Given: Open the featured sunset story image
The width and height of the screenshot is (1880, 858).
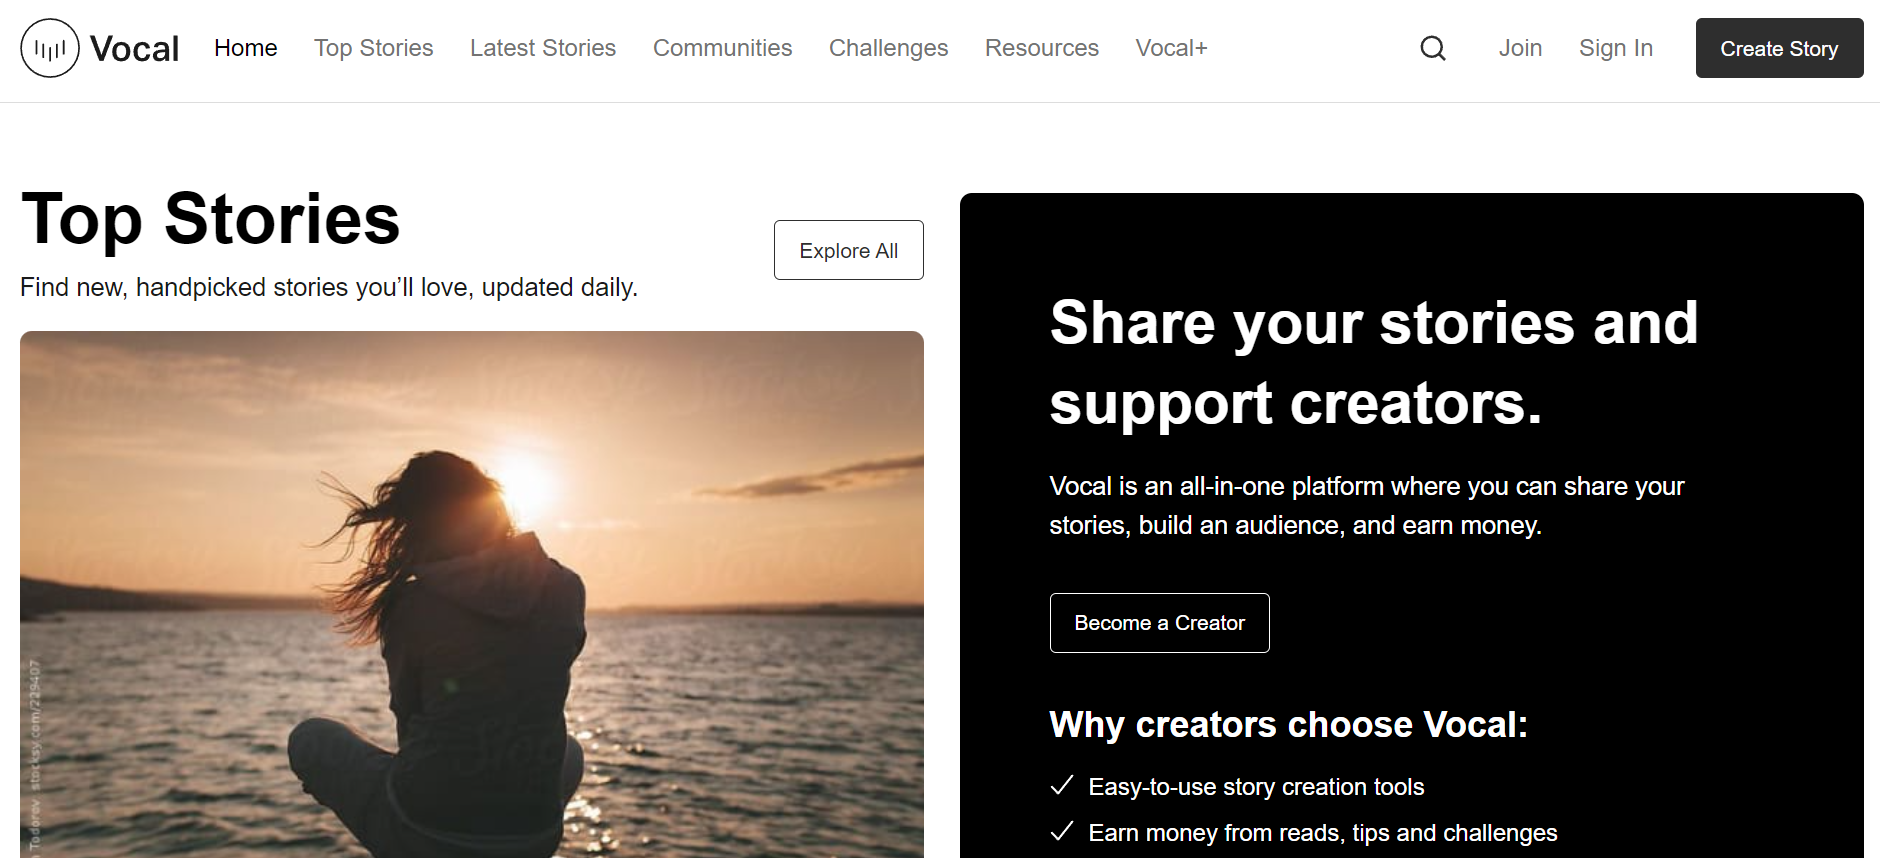Looking at the screenshot, I should [471, 594].
